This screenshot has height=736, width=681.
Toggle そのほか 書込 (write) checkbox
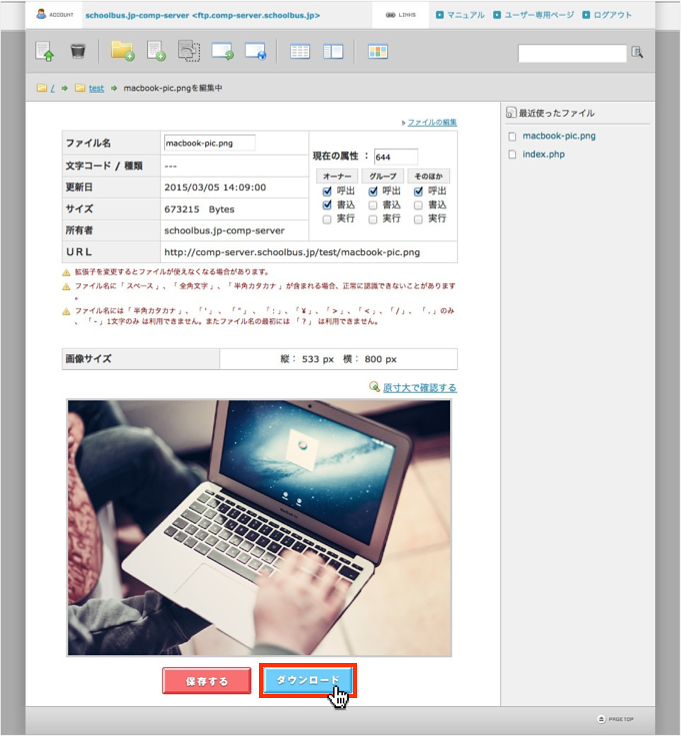[418, 205]
